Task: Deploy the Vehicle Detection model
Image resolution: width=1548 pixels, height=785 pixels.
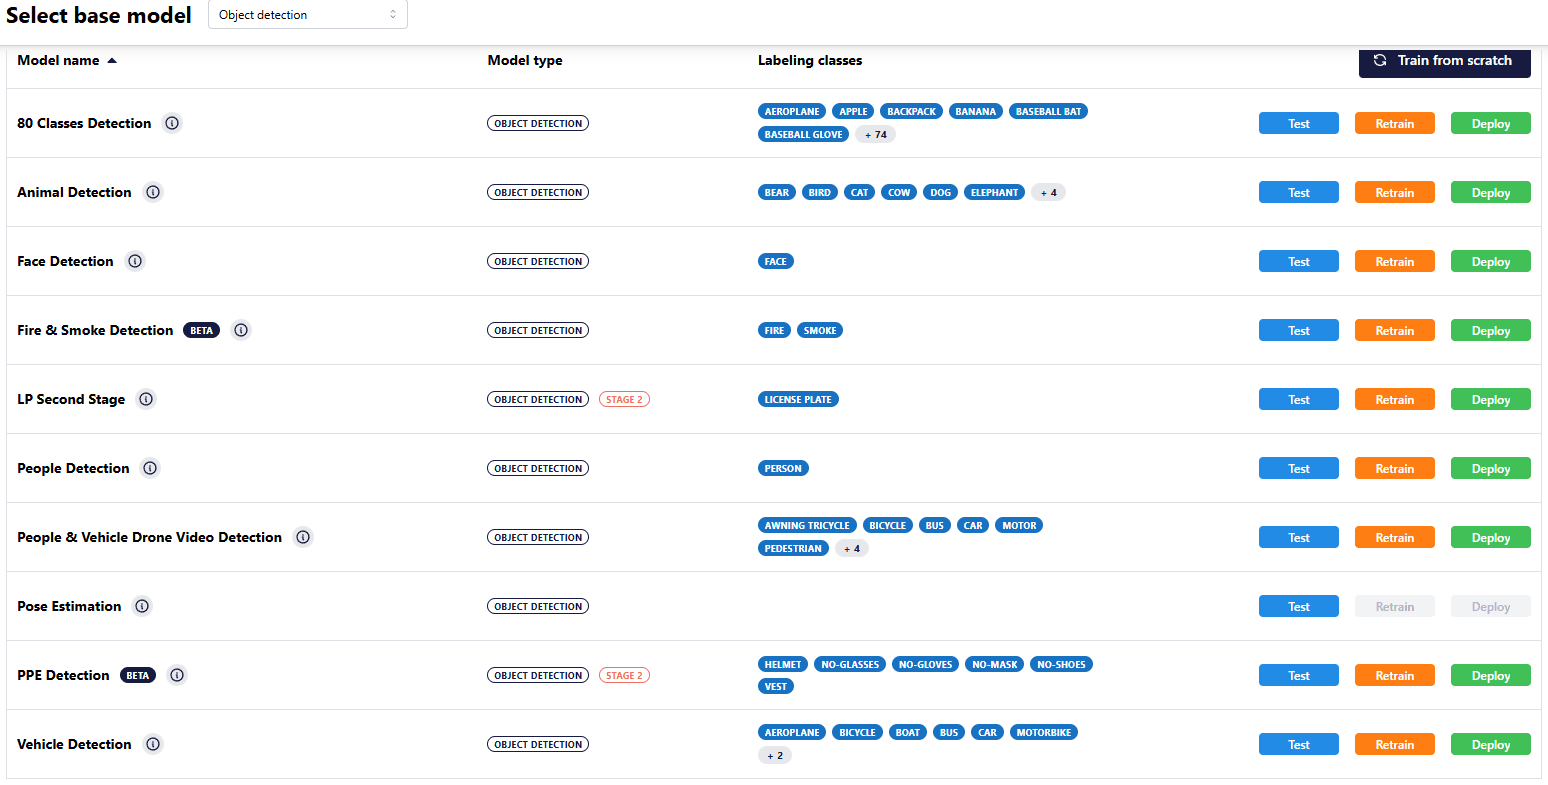Action: coord(1490,744)
